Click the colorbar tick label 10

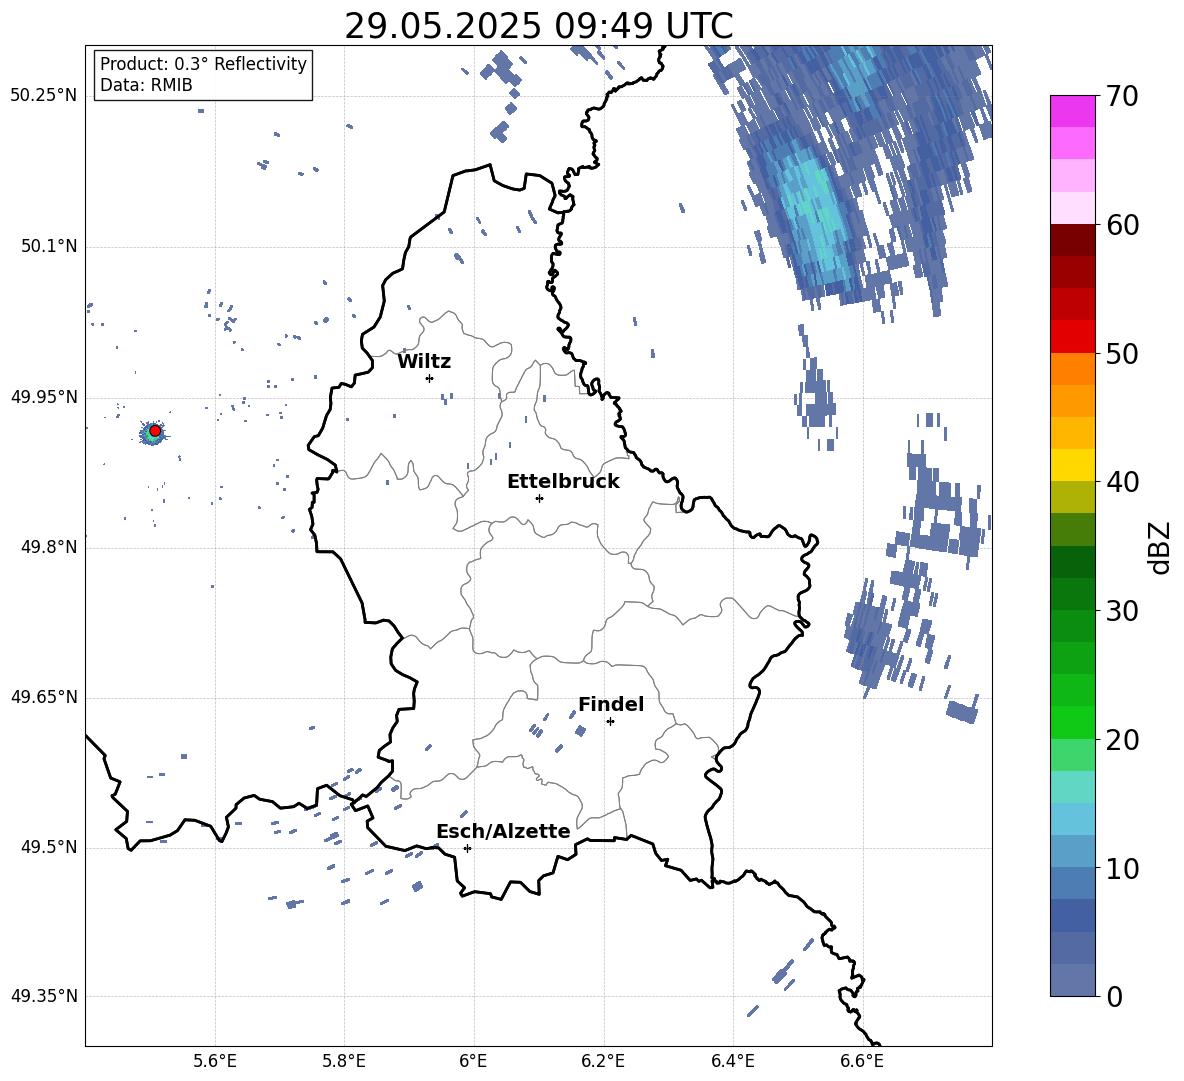point(1122,868)
